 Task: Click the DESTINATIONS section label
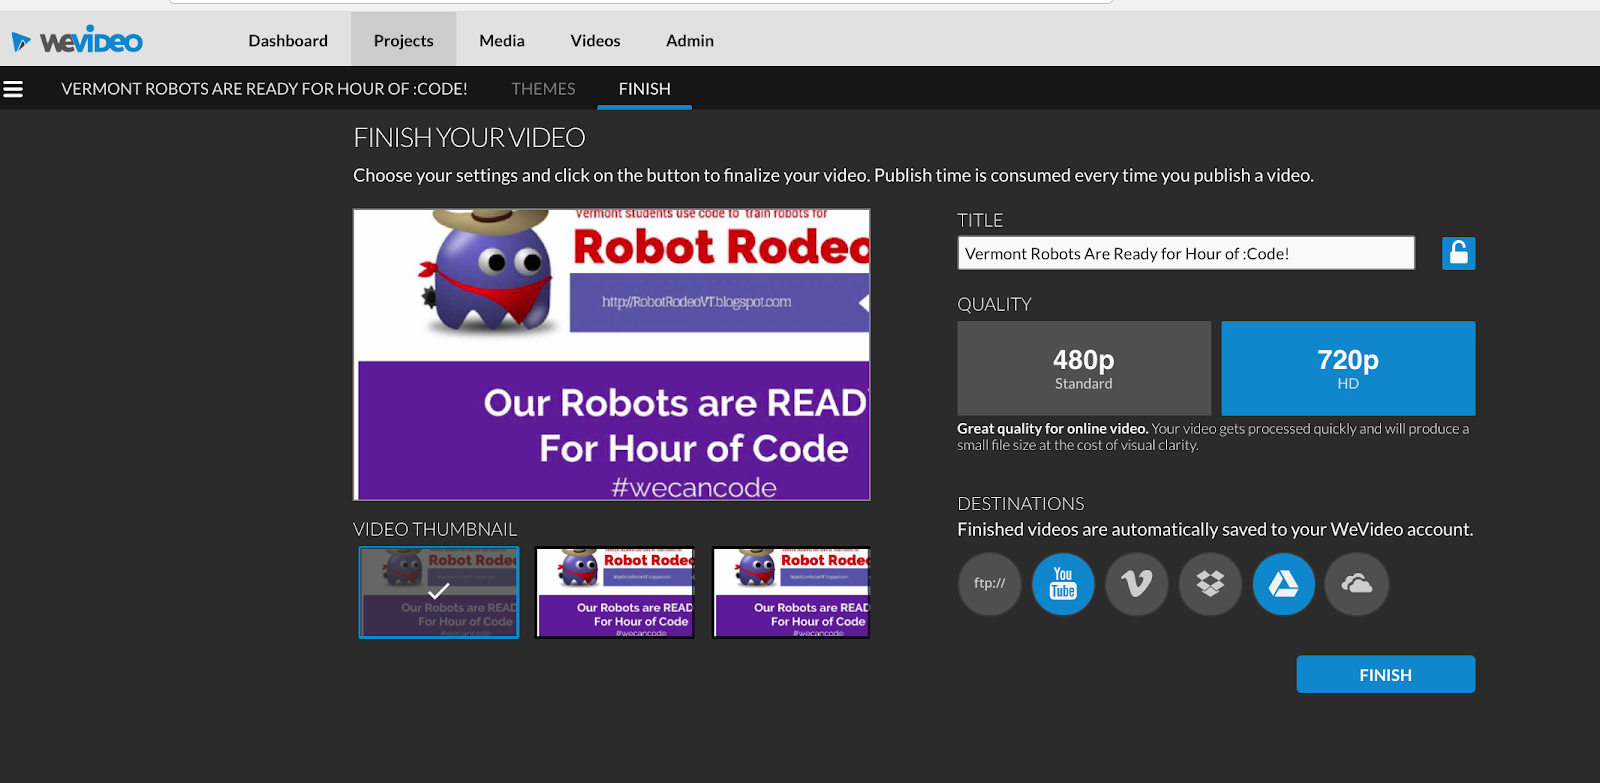point(1021,504)
